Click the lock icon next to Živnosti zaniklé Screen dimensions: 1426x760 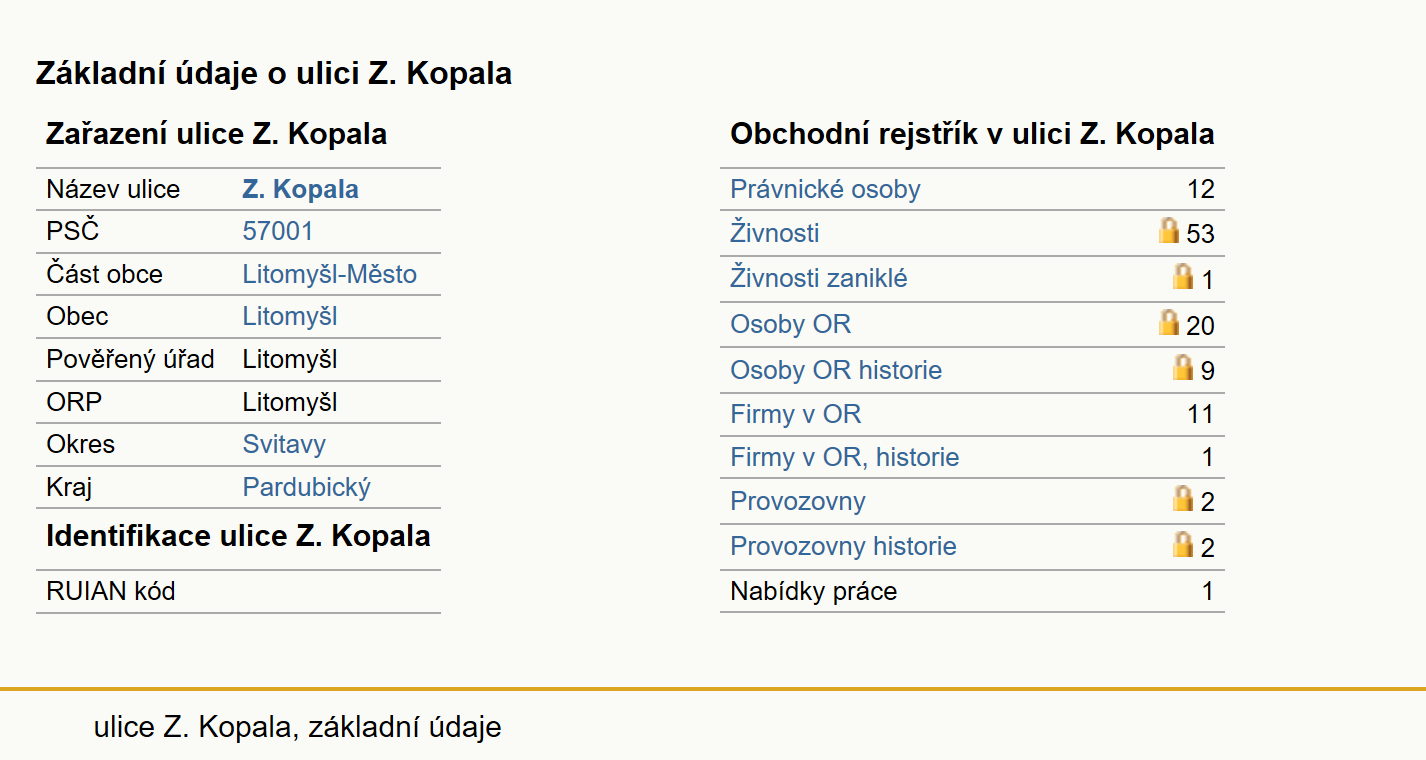click(1183, 276)
